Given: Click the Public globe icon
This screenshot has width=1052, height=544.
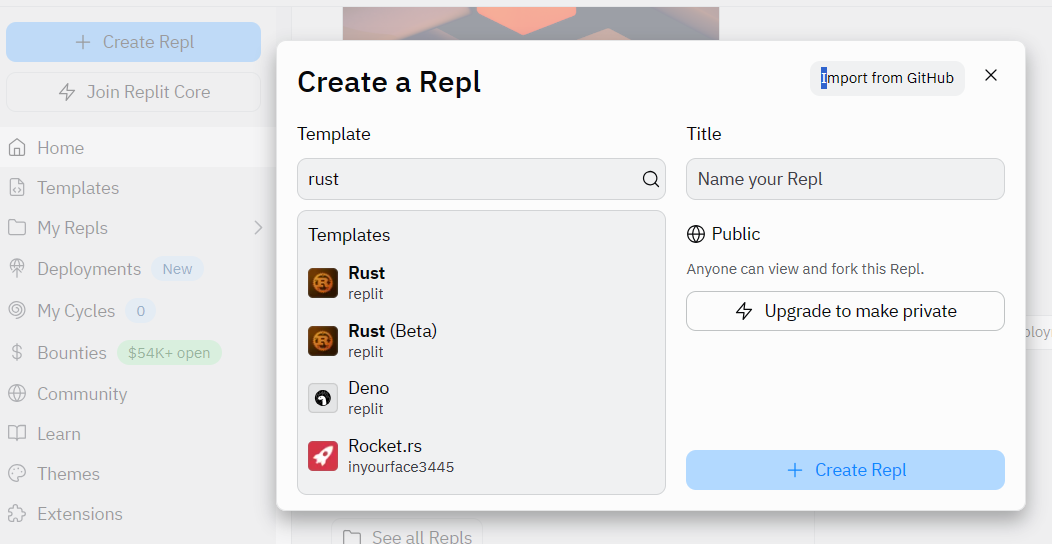Looking at the screenshot, I should (x=696, y=234).
